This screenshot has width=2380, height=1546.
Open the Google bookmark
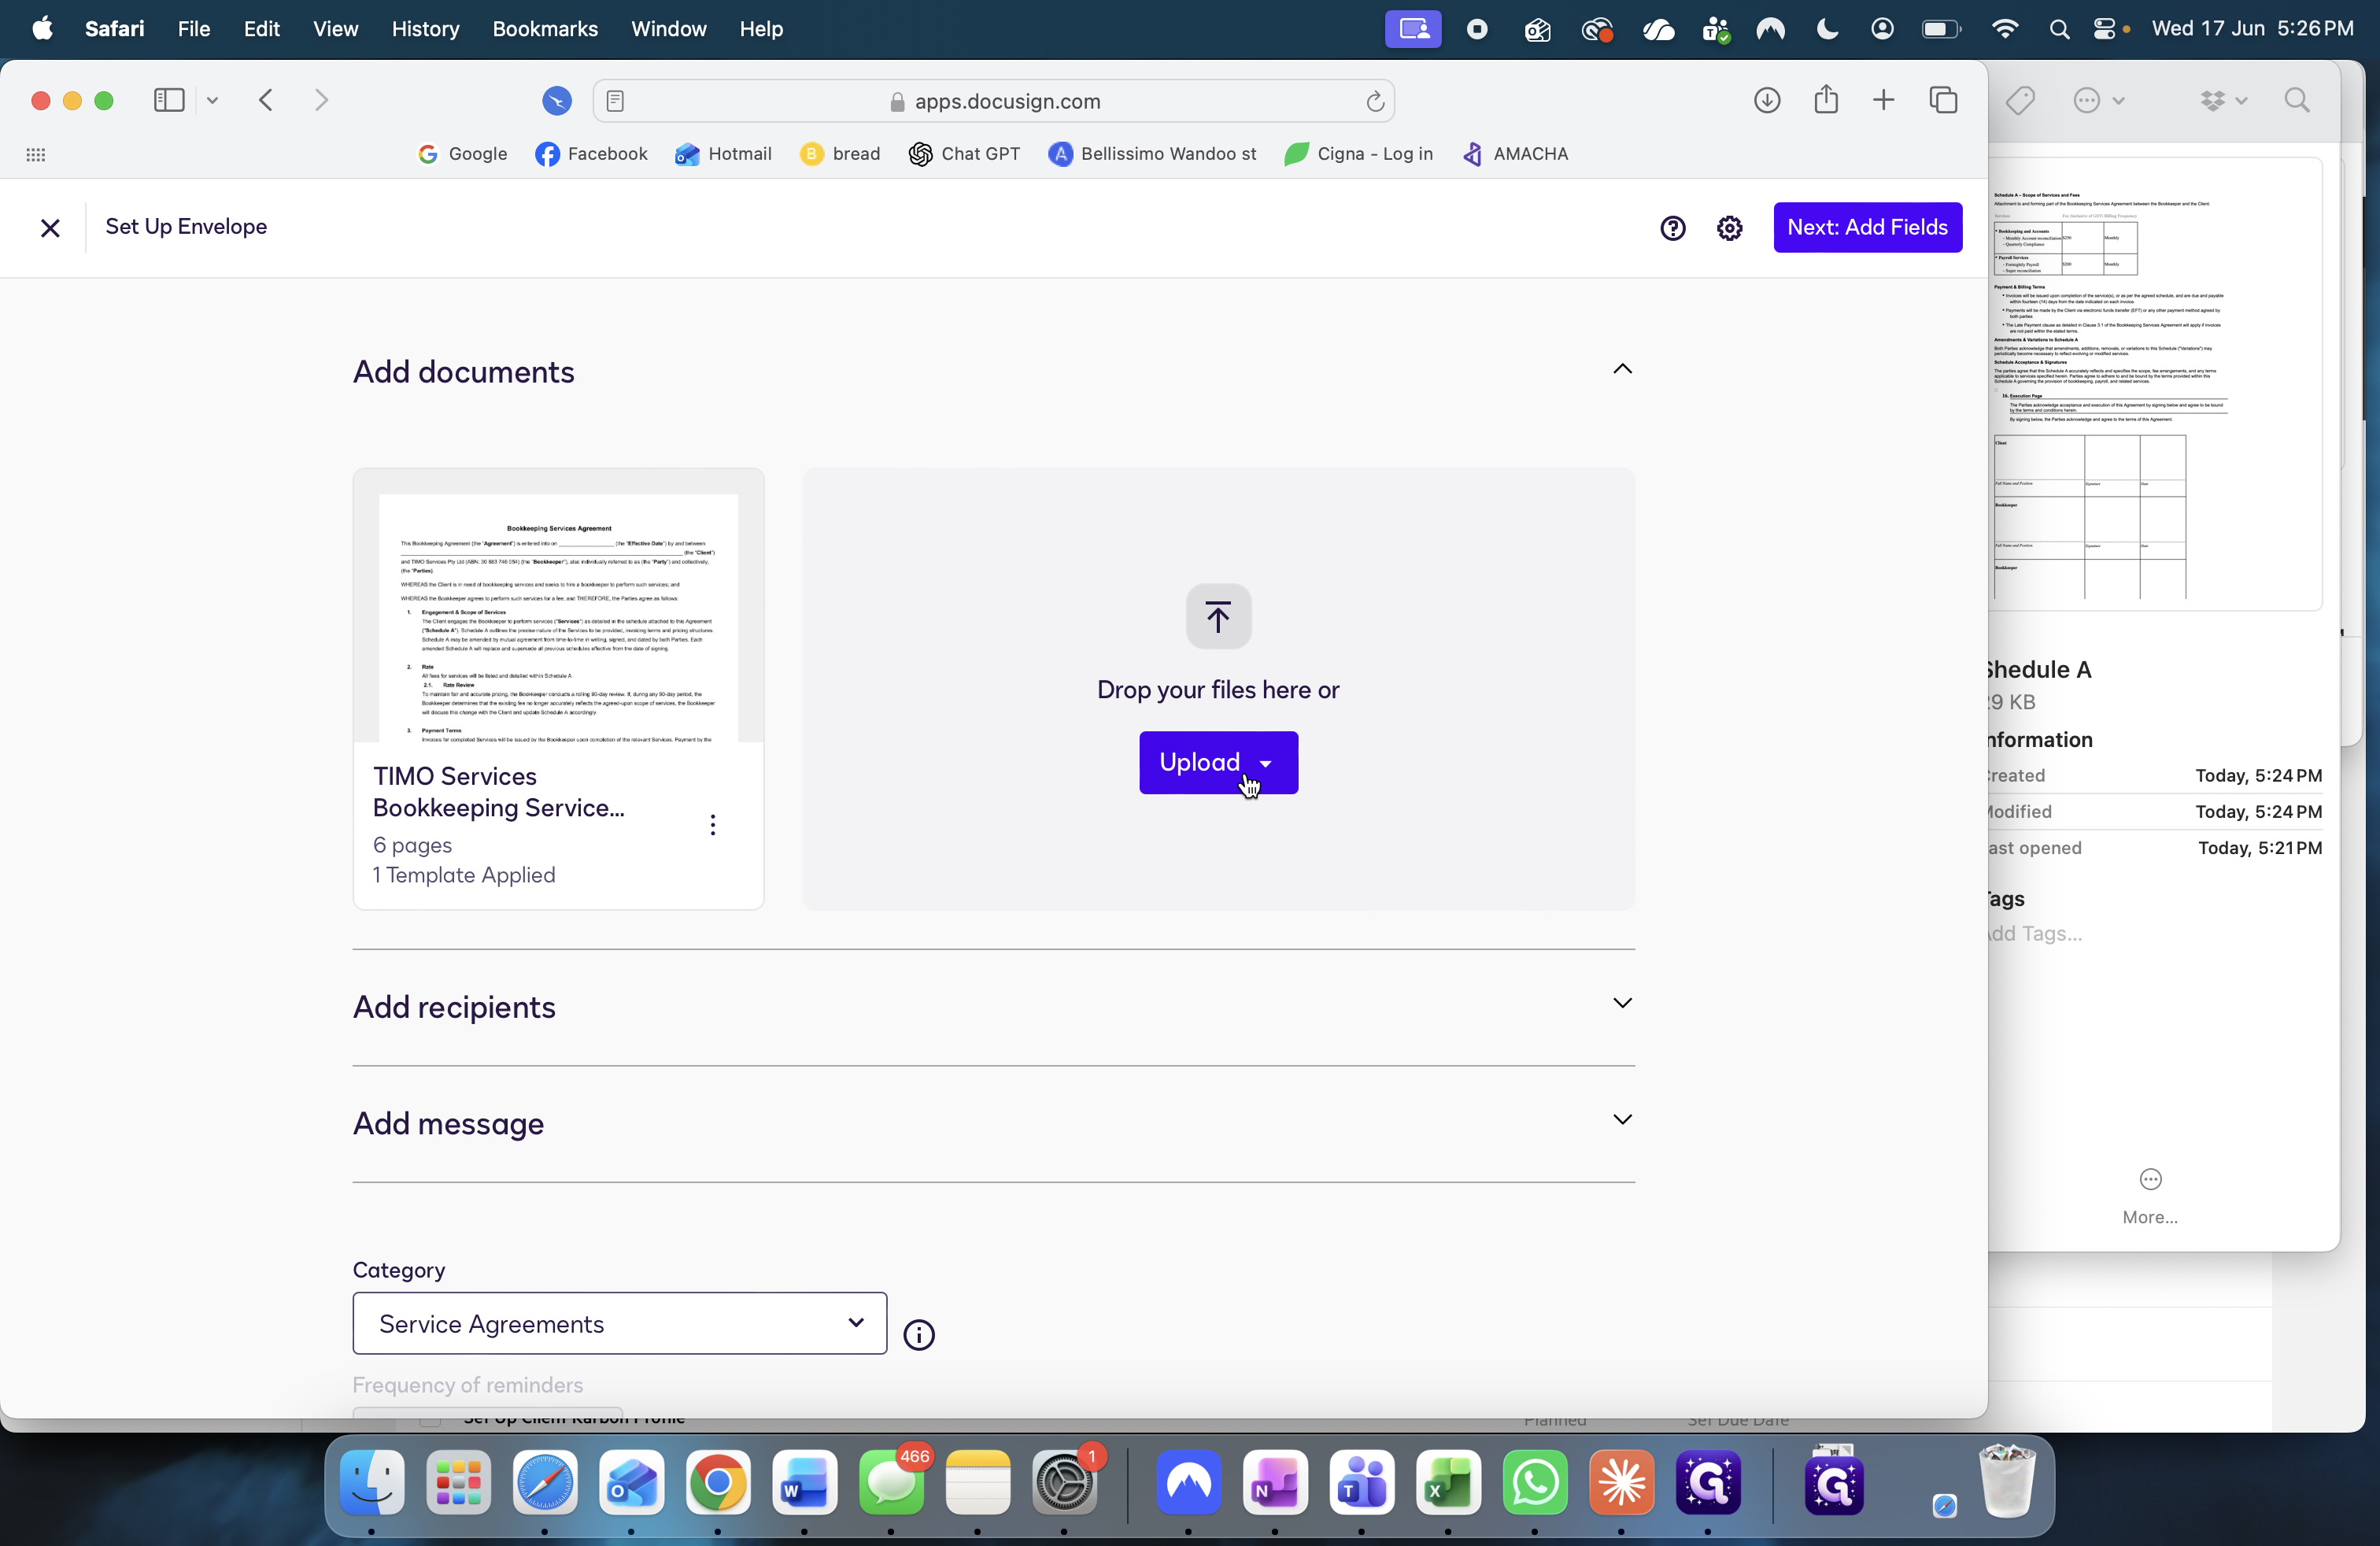(x=462, y=154)
